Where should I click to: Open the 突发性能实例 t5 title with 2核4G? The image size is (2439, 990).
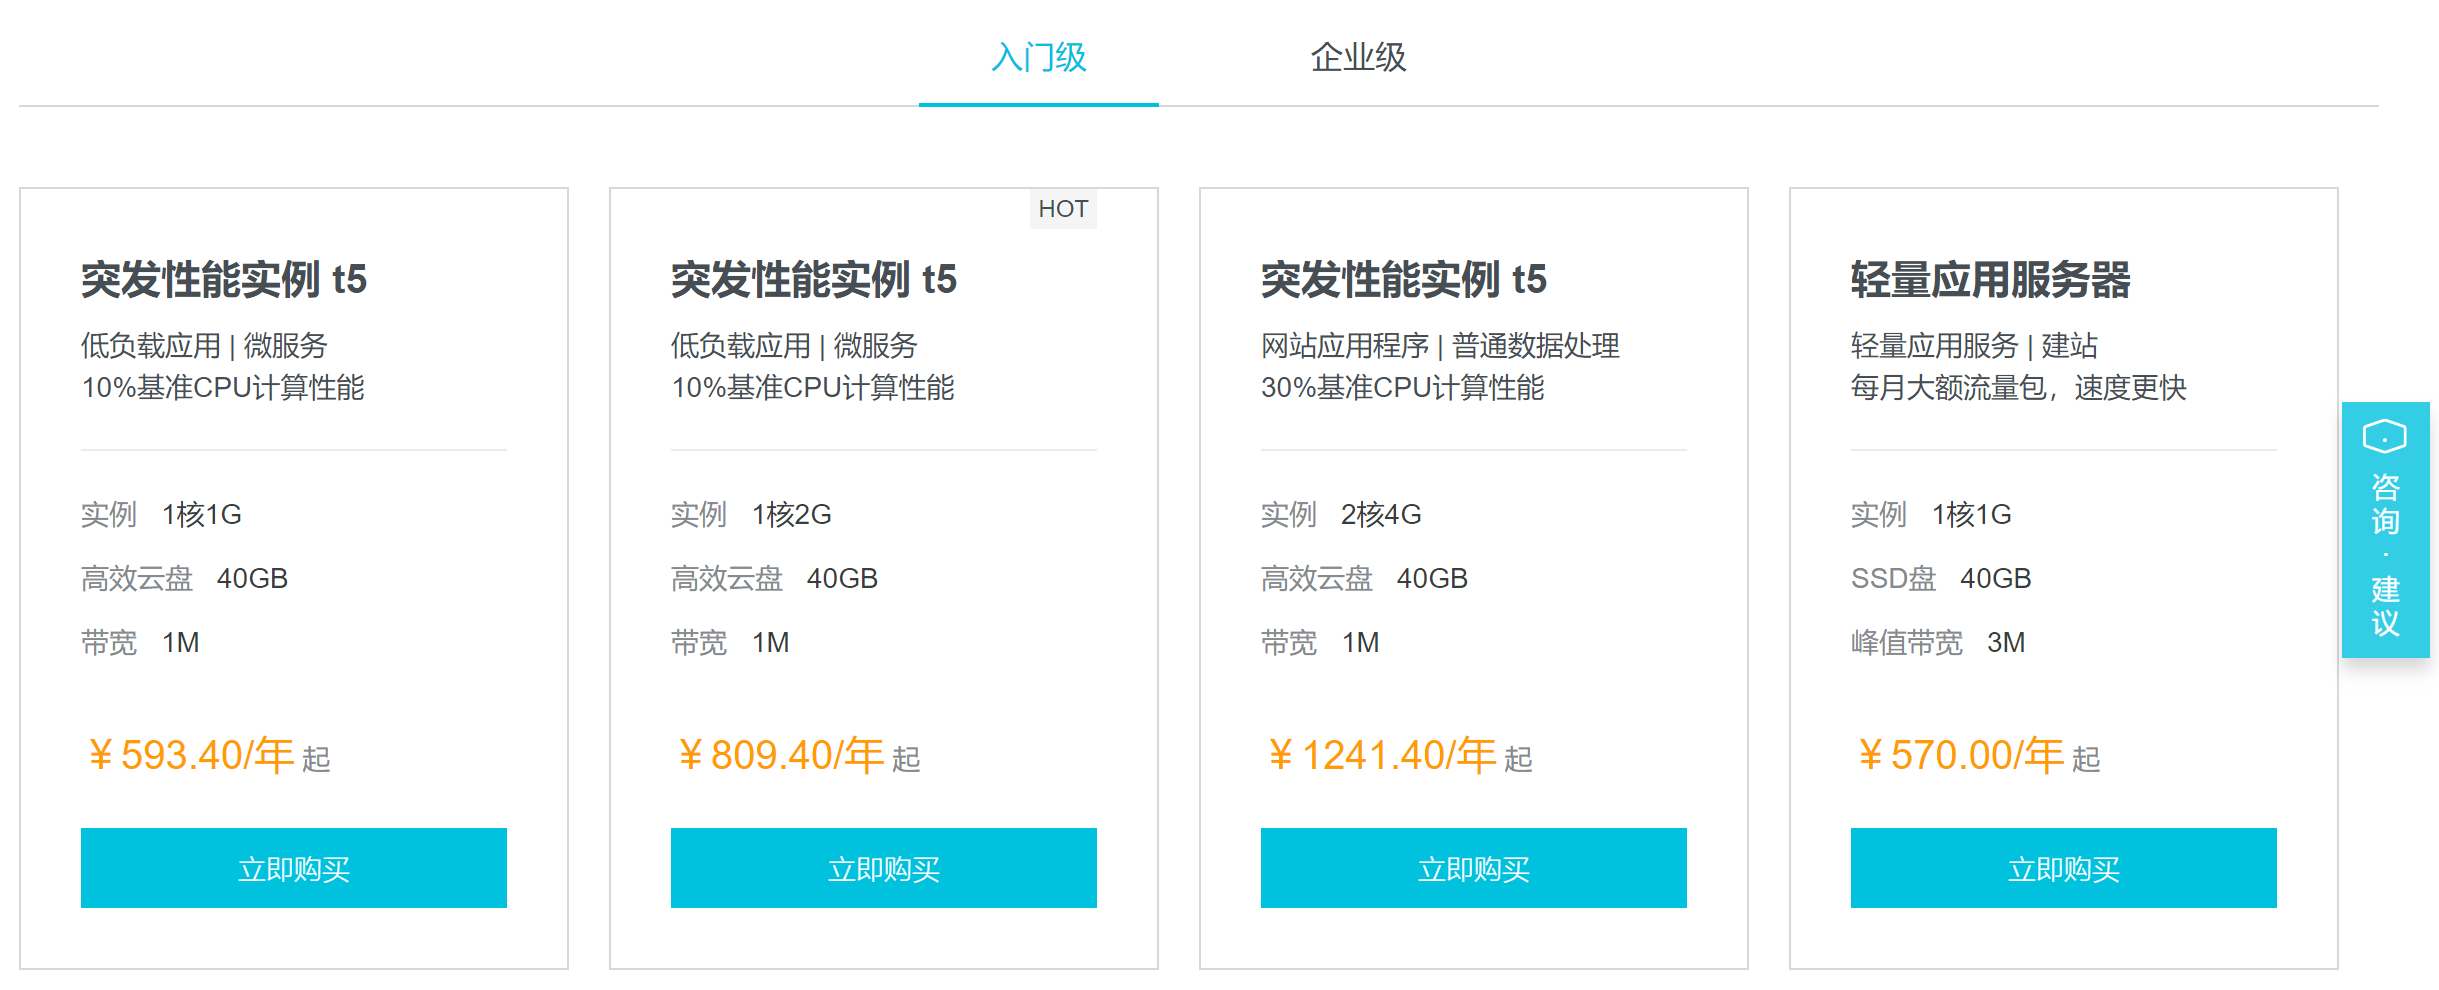1404,279
